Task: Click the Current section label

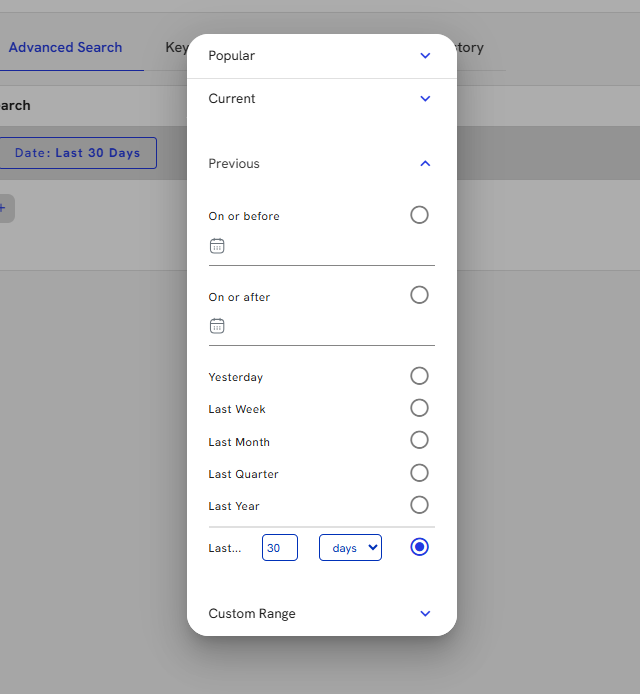Action: coord(232,99)
